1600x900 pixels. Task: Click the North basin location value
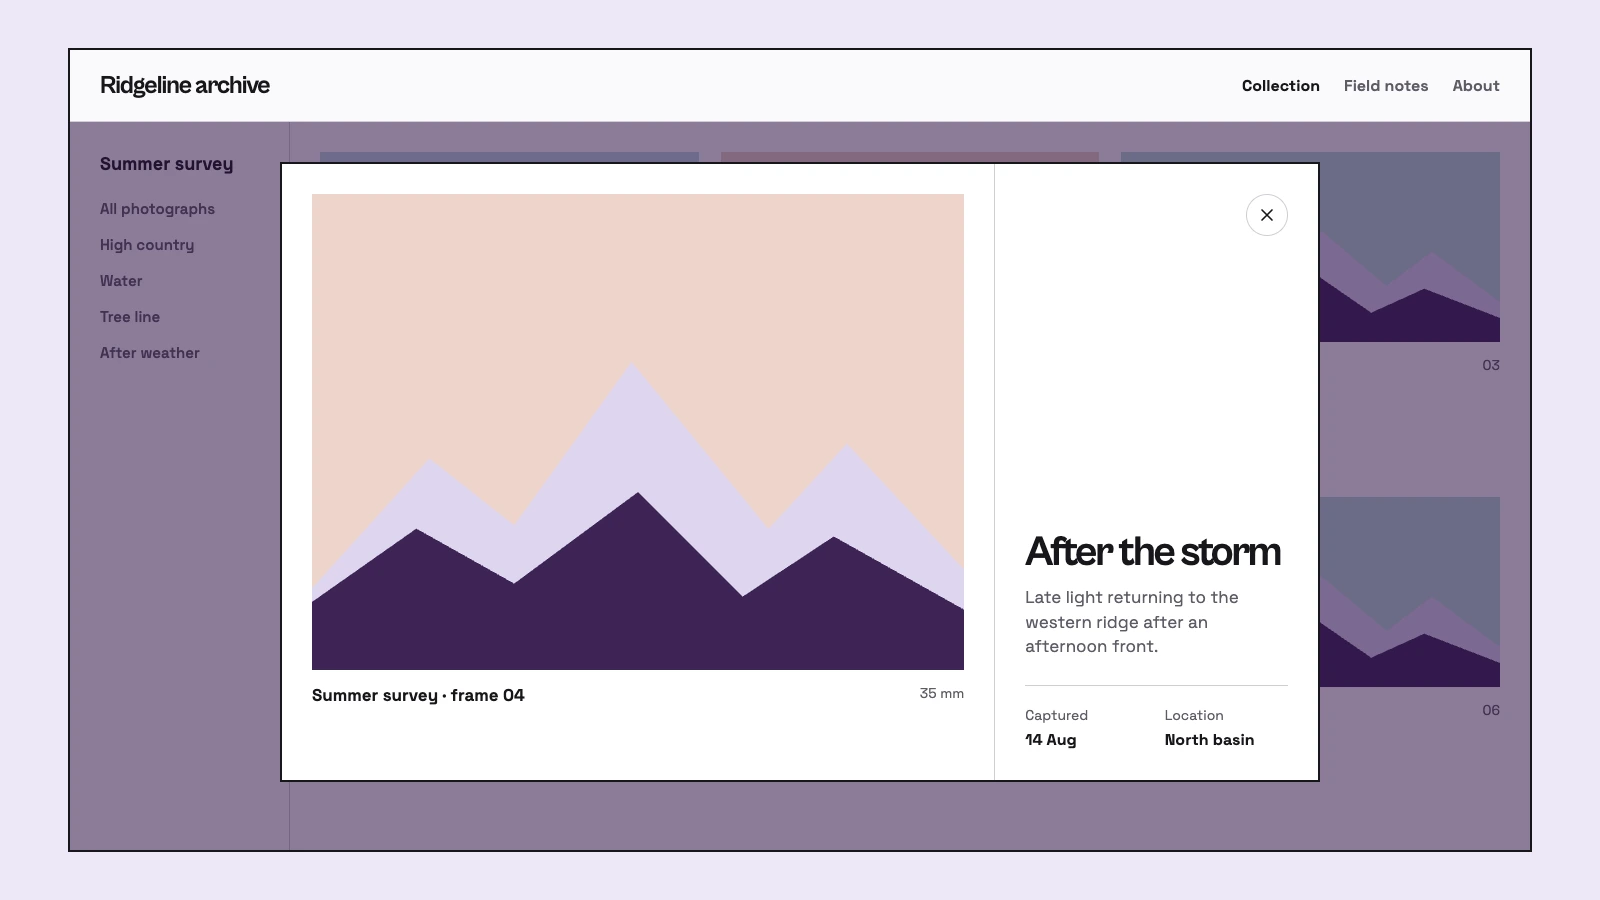(1209, 740)
